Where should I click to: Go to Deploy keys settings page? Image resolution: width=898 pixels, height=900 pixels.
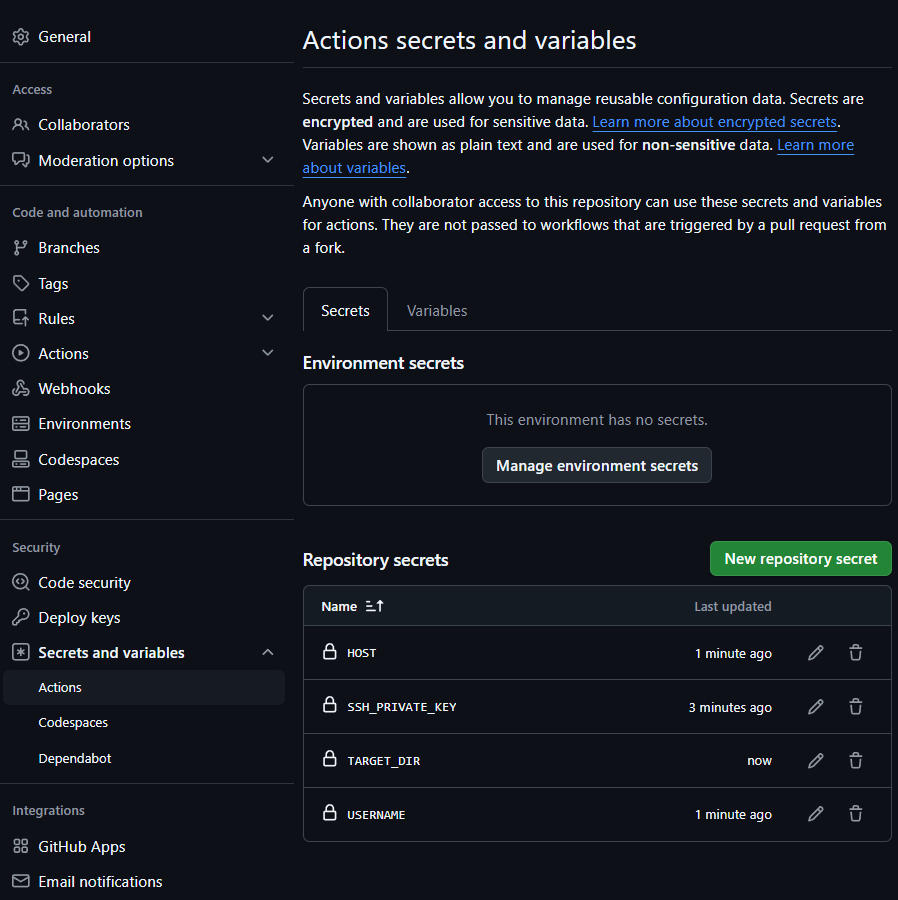tap(79, 618)
